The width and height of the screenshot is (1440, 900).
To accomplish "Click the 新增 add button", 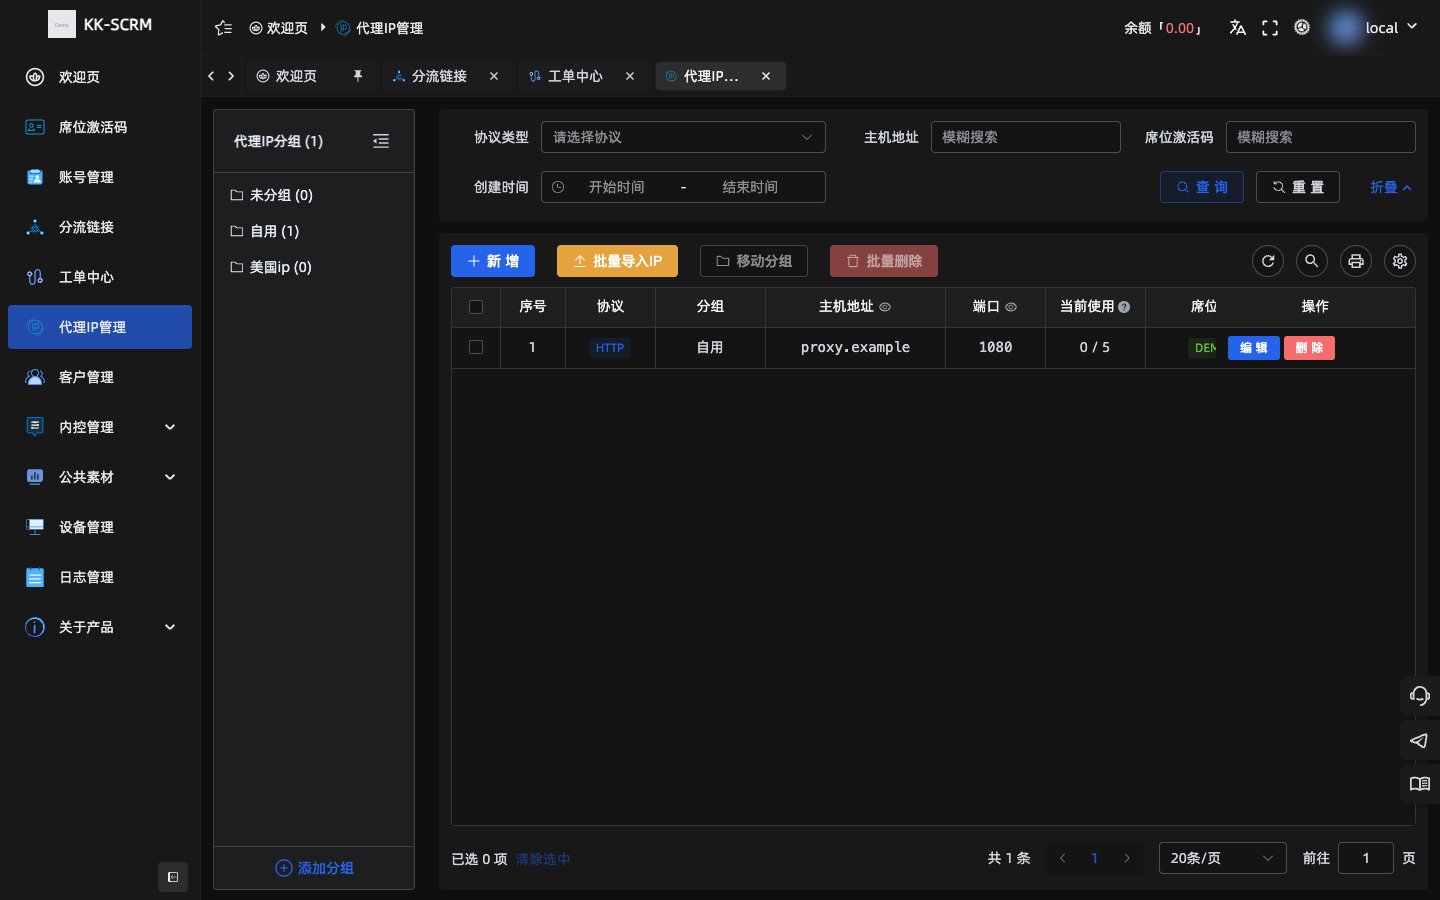I will click(493, 261).
